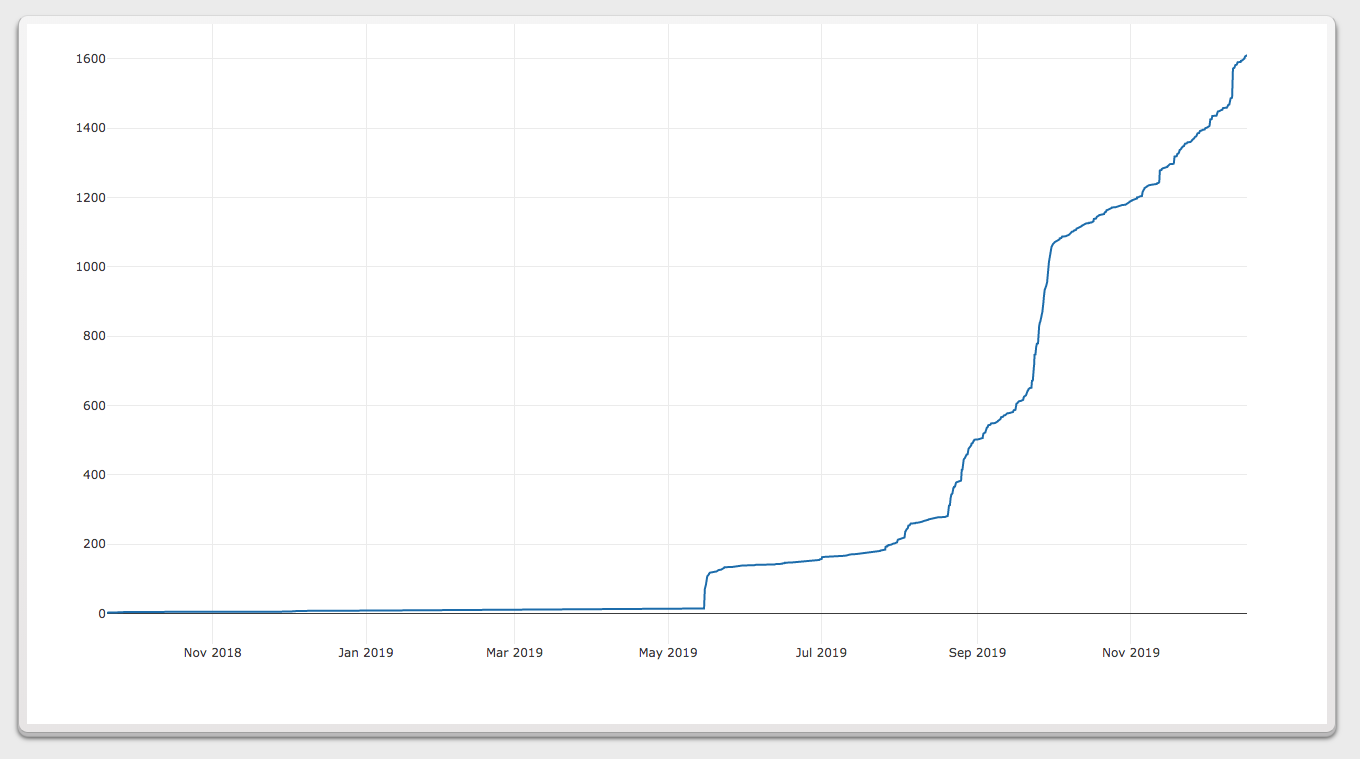This screenshot has width=1360, height=759.
Task: Select the Nov 2018 axis label
Action: (x=212, y=652)
